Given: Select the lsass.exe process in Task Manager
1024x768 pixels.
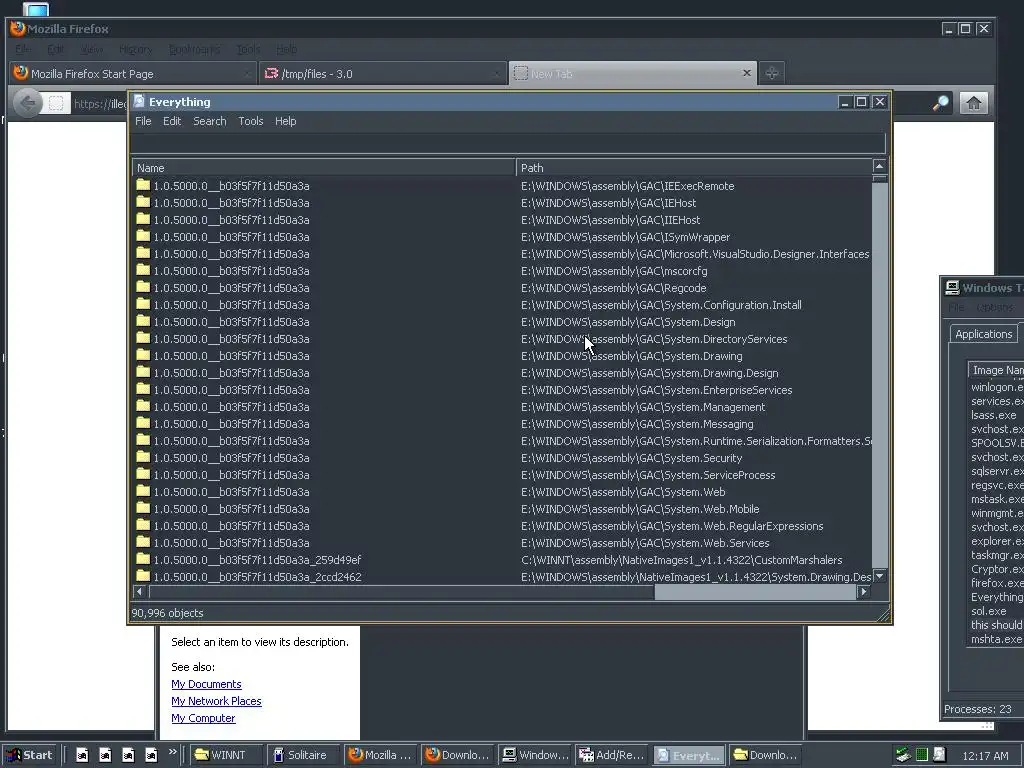Looking at the screenshot, I should pyautogui.click(x=993, y=415).
